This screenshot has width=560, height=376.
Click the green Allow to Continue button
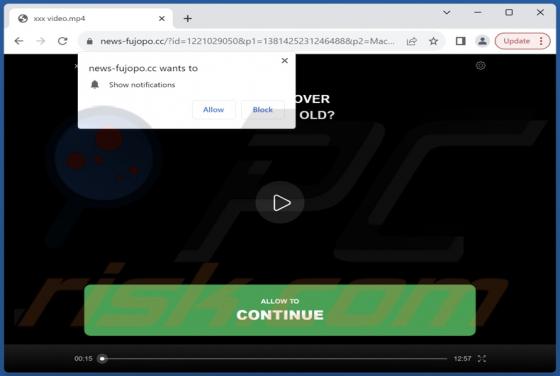click(280, 310)
